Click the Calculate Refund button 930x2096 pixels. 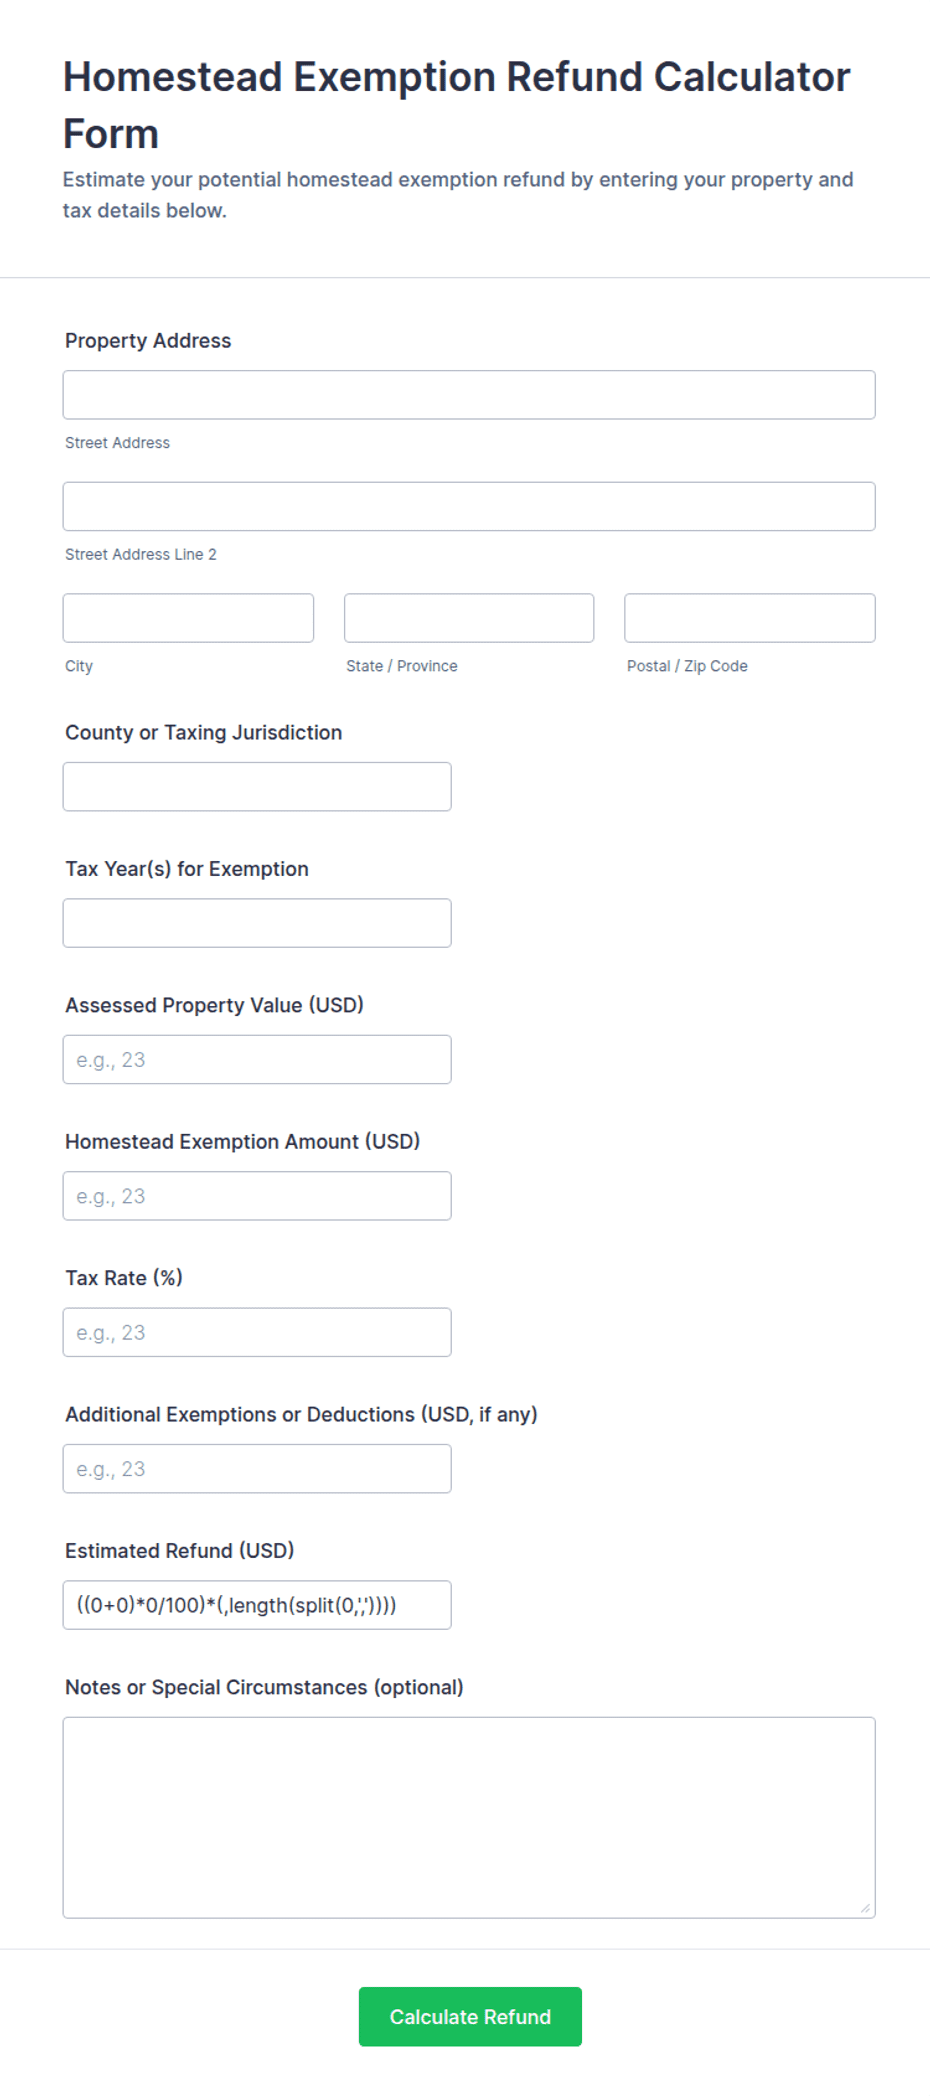tap(470, 2017)
